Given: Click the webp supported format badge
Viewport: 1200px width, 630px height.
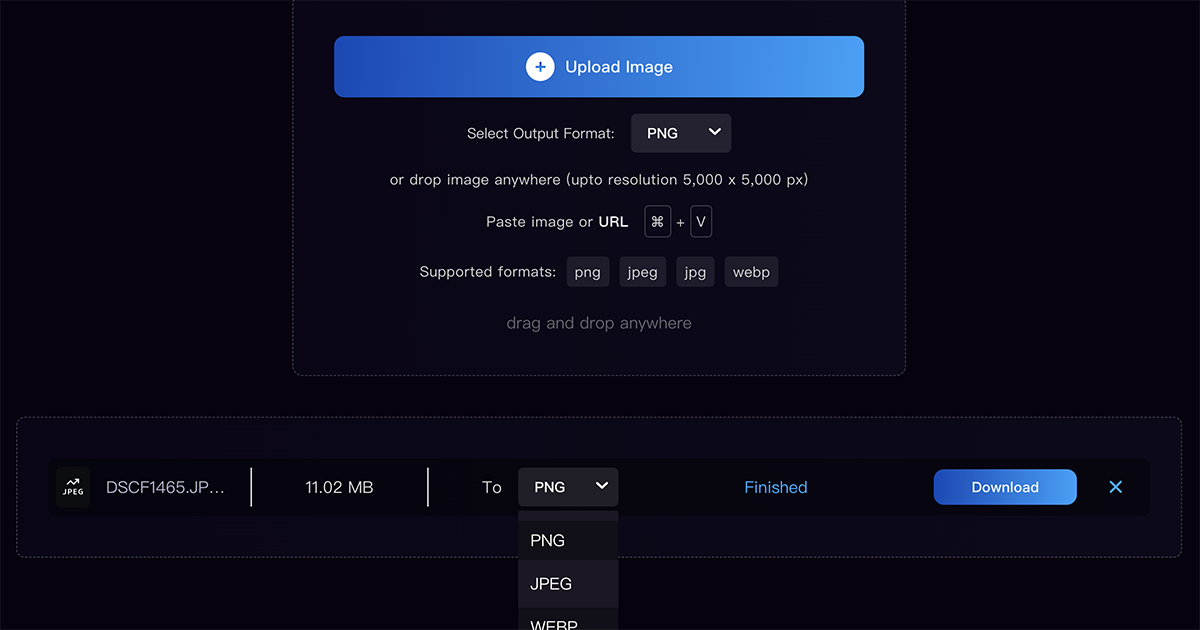Looking at the screenshot, I should pyautogui.click(x=751, y=272).
